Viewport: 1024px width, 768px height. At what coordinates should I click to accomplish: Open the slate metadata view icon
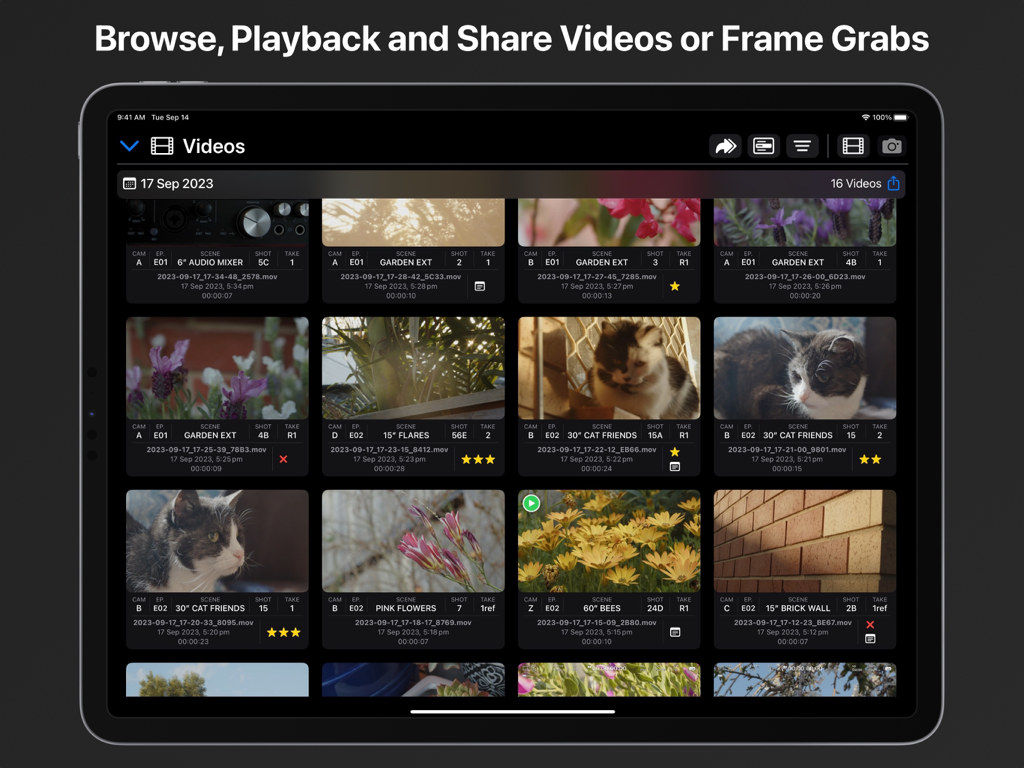click(x=764, y=146)
